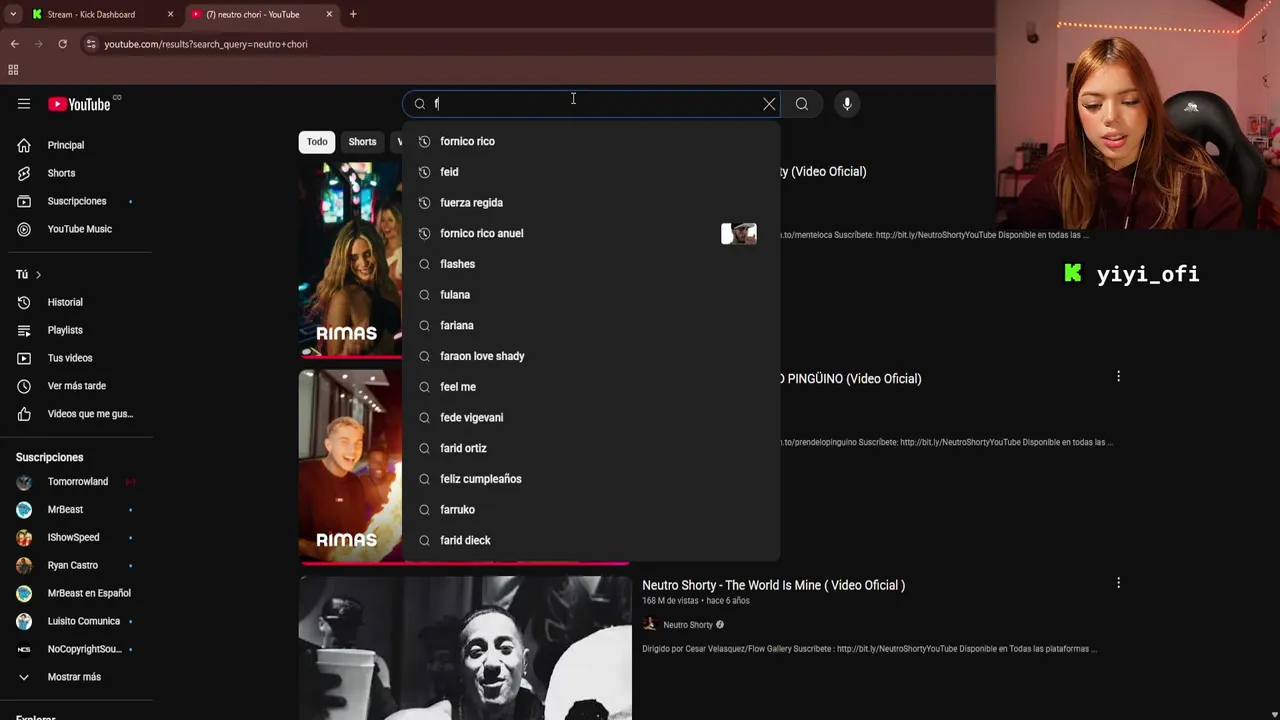1280x720 pixels.
Task: Choose suggestion farruko
Action: [x=591, y=509]
